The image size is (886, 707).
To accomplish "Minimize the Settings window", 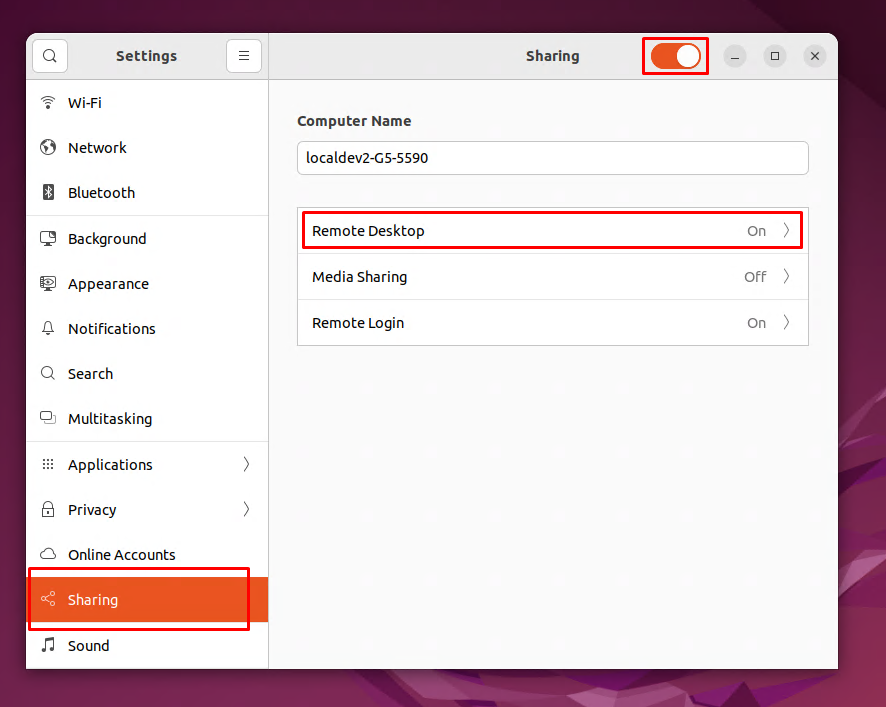I will [735, 56].
